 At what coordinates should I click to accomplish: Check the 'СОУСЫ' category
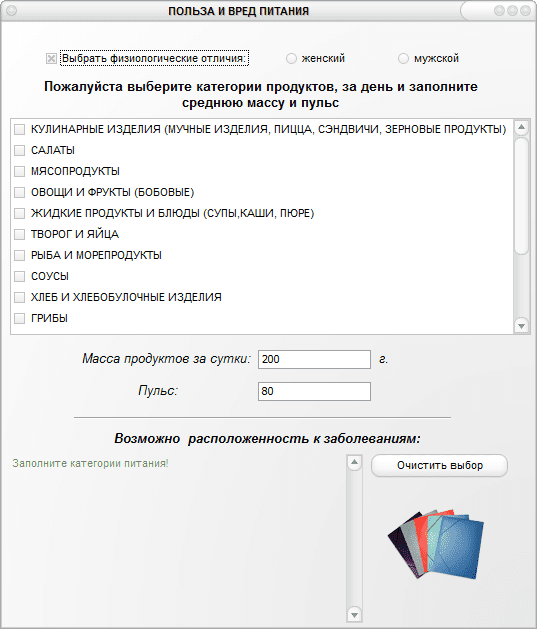click(19, 276)
